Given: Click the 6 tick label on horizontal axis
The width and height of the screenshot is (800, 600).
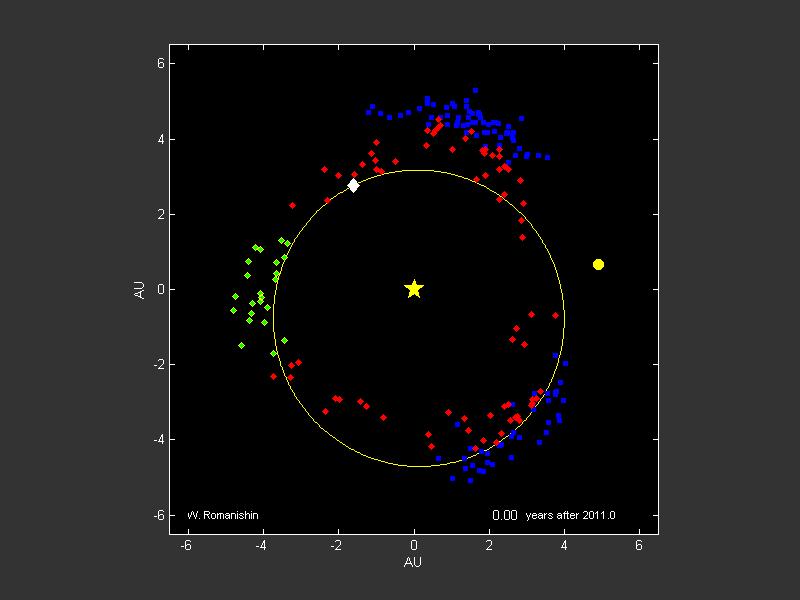Looking at the screenshot, I should click(639, 545).
